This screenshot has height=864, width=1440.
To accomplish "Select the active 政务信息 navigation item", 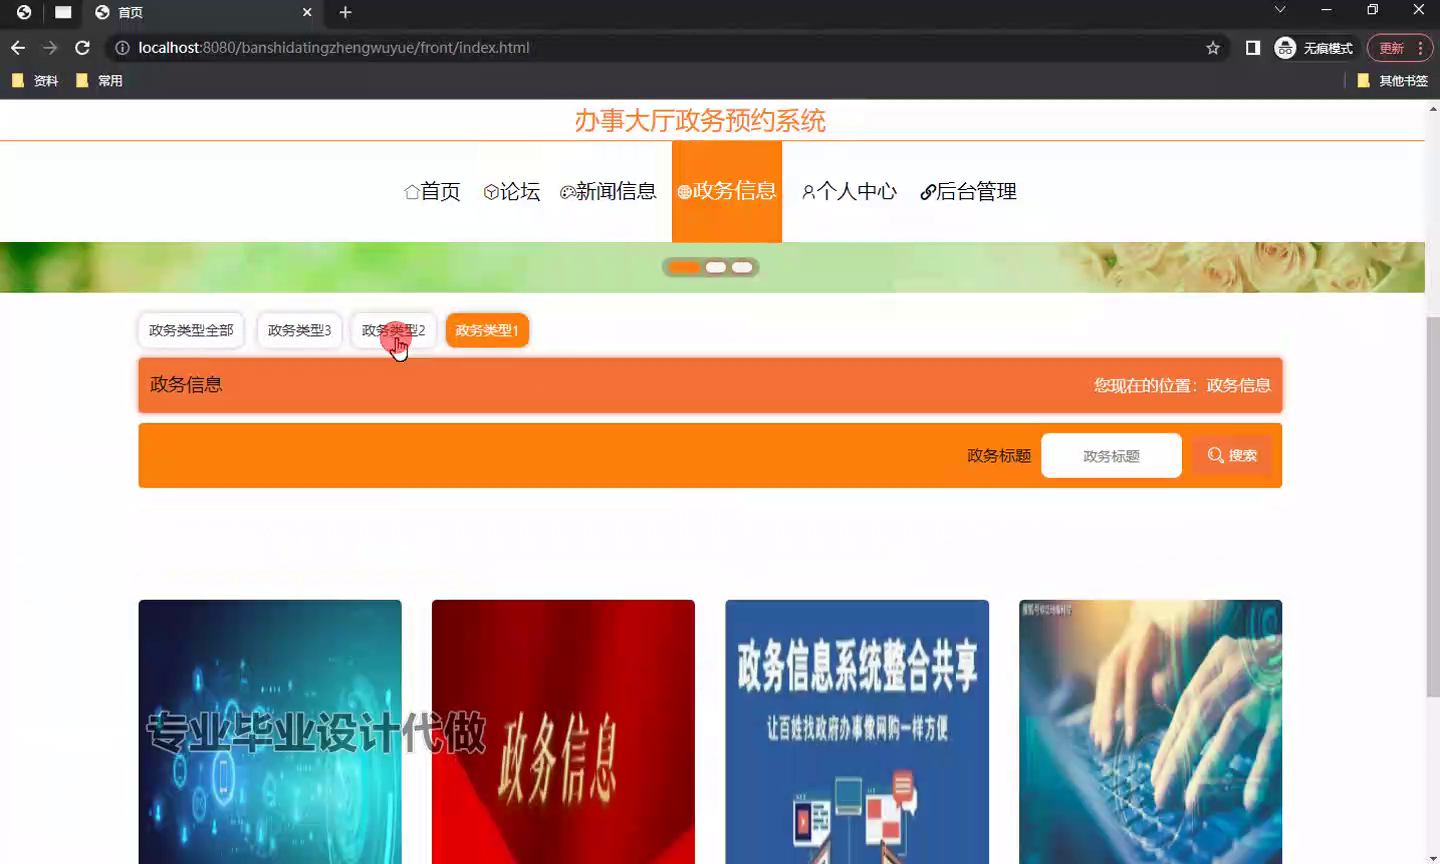I will [x=727, y=191].
